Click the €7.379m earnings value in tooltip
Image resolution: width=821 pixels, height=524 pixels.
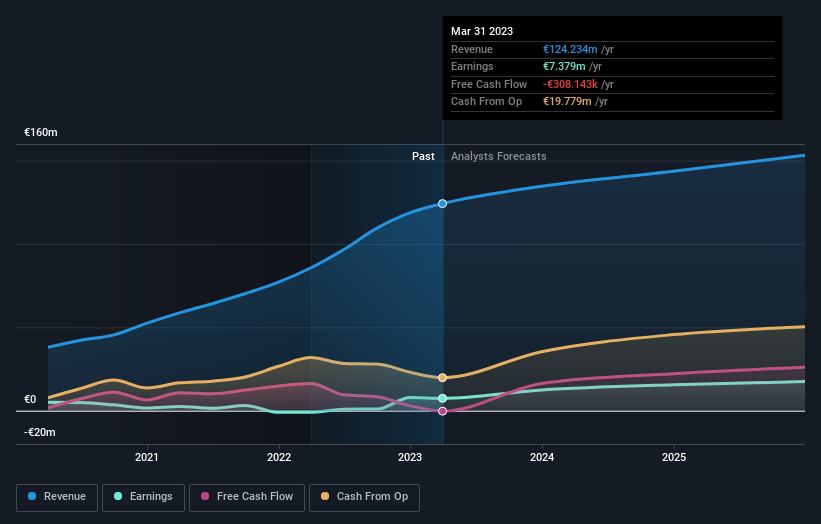564,66
